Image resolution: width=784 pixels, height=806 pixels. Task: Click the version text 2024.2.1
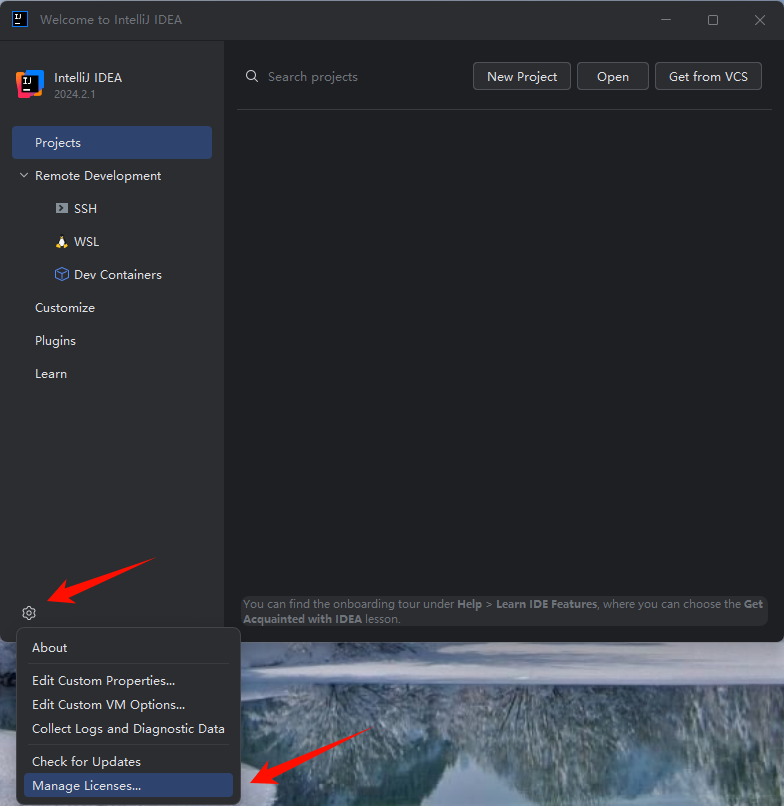point(75,94)
